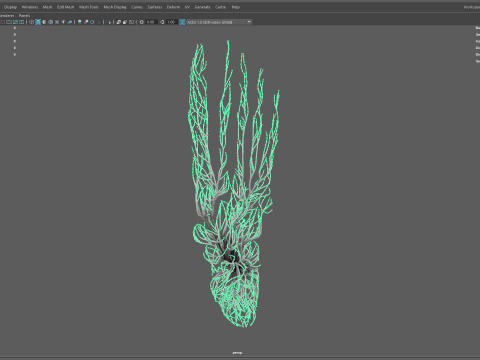Click the highlighted Smooth Shade All icon
The image size is (480, 360).
(x=38, y=22)
